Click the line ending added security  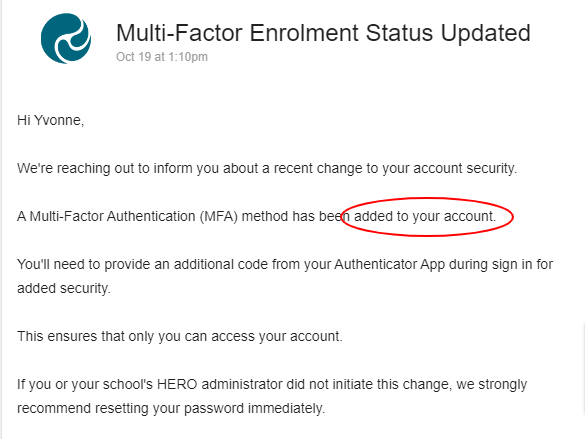point(64,288)
